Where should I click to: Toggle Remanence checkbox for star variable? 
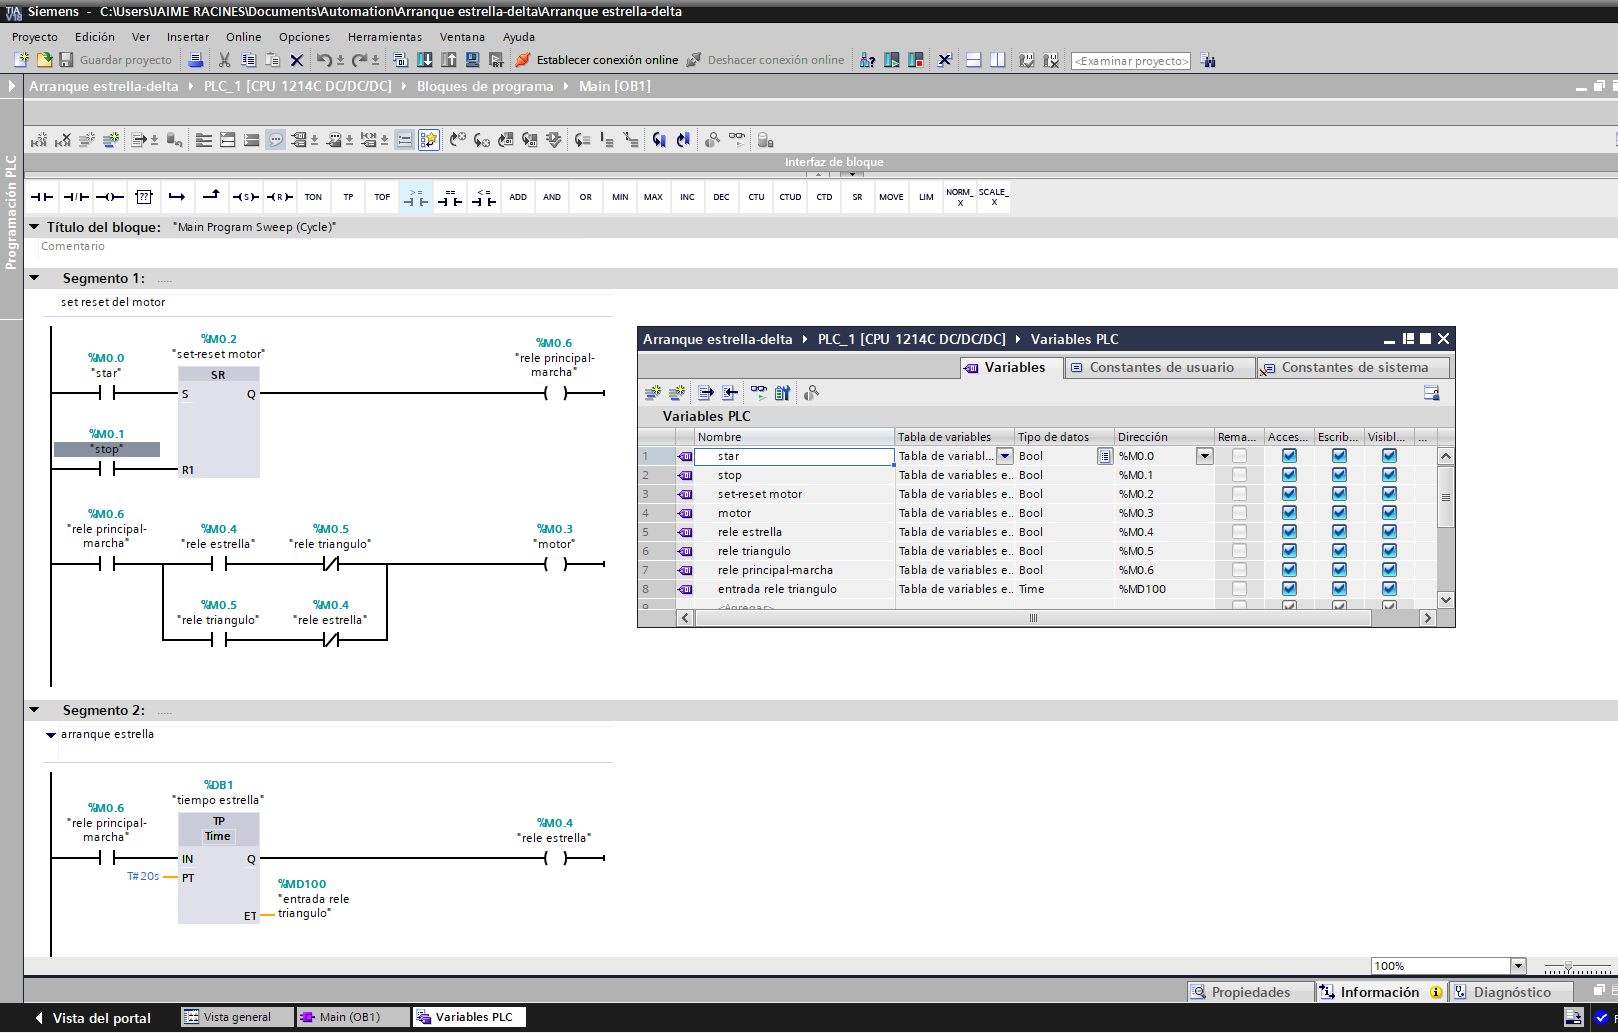pyautogui.click(x=1239, y=456)
